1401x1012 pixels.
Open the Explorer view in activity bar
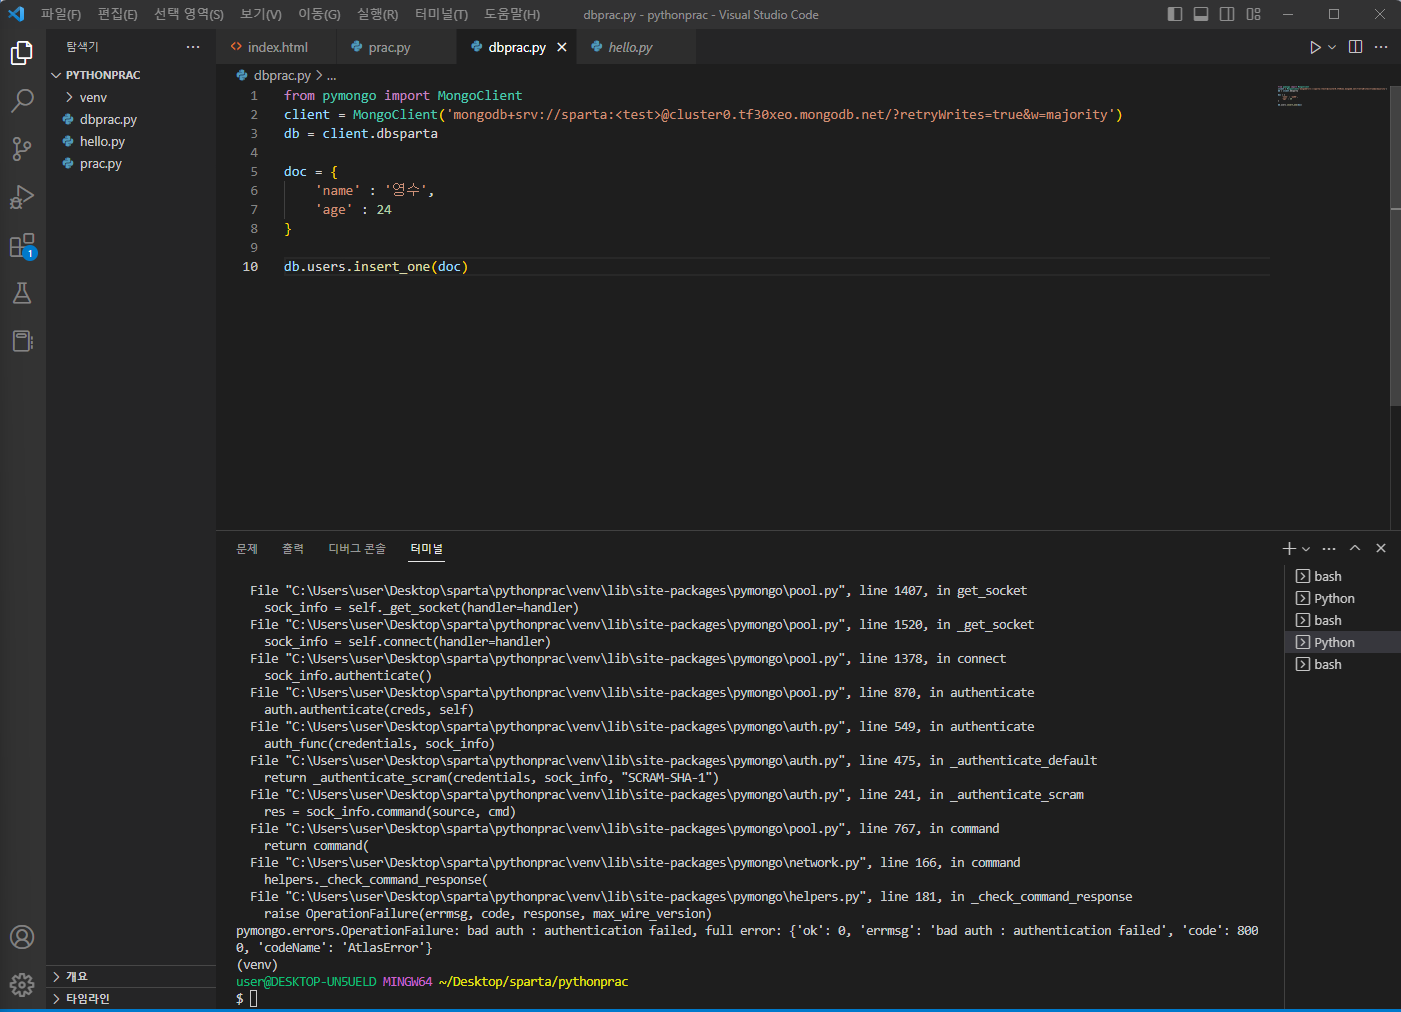[x=22, y=53]
